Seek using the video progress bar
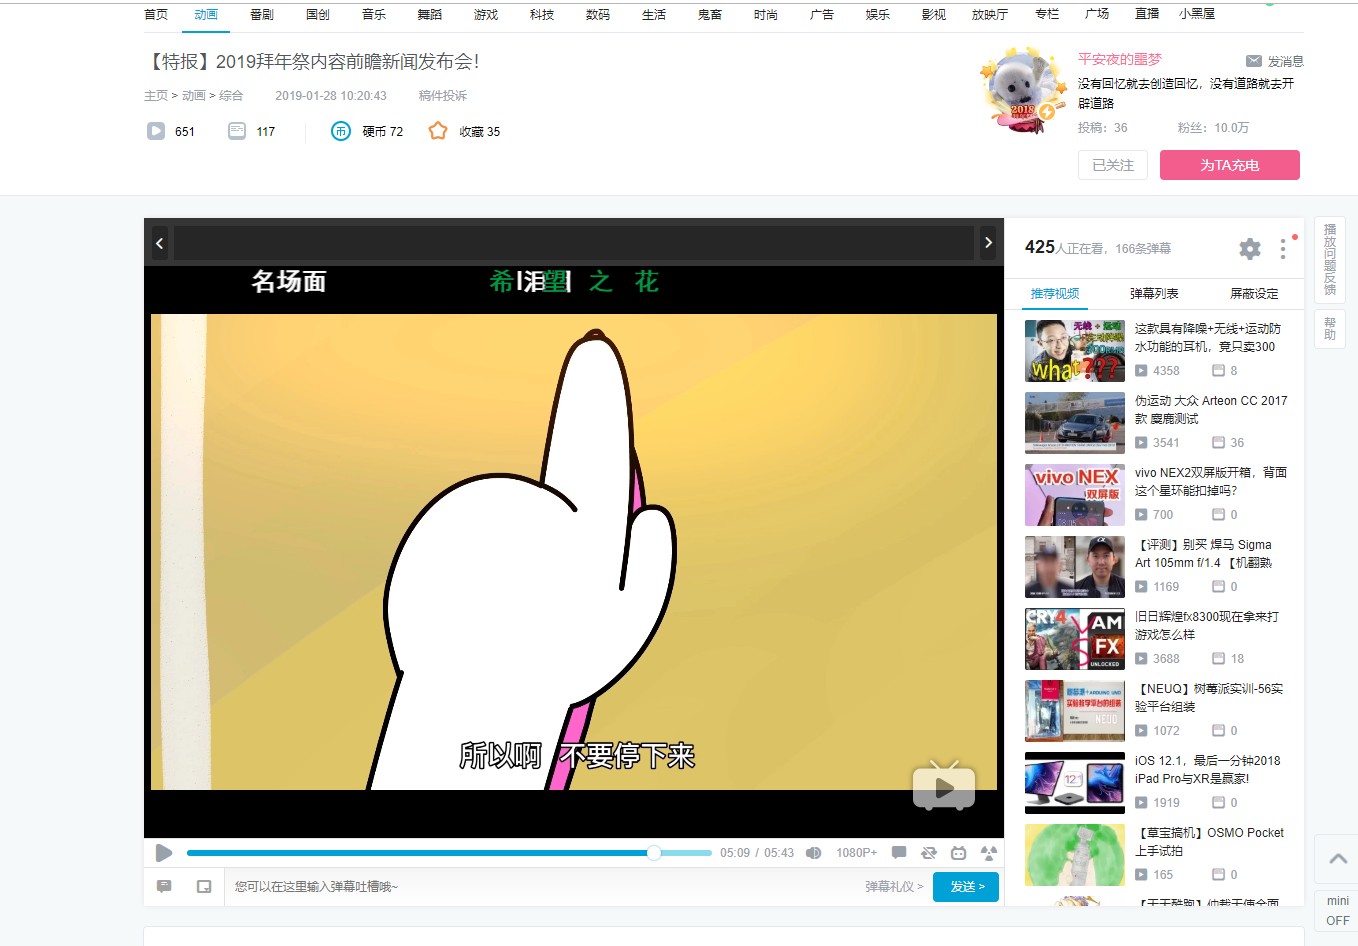The height and width of the screenshot is (946, 1358). click(449, 853)
